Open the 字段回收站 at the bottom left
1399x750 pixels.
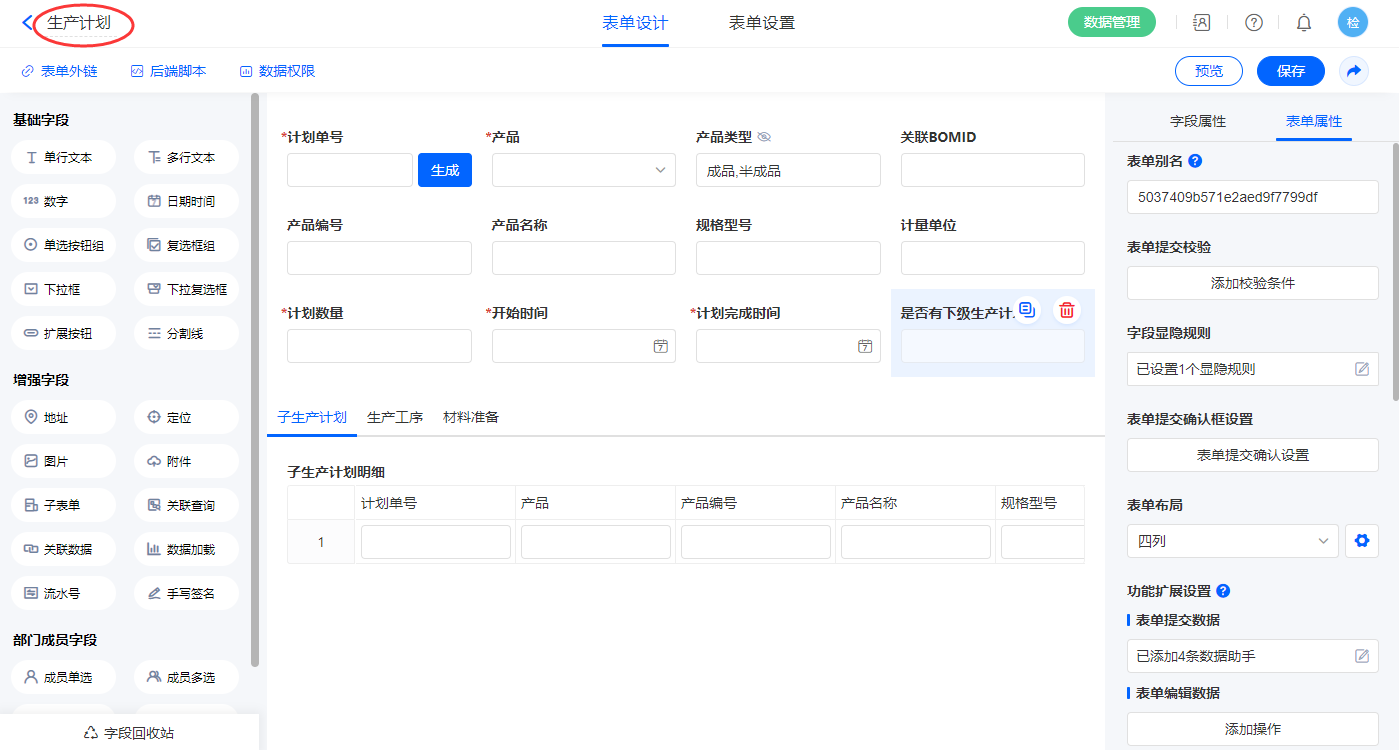(130, 733)
